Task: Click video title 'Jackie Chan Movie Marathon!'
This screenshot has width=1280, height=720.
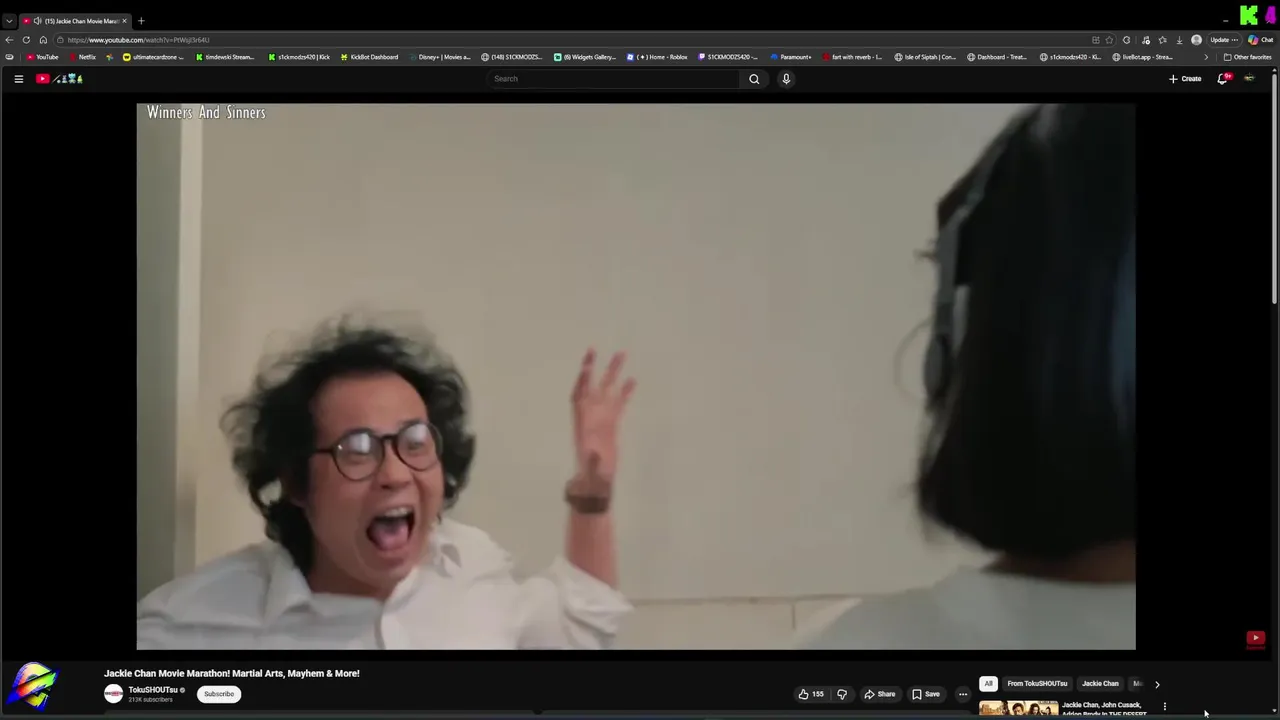Action: click(232, 673)
